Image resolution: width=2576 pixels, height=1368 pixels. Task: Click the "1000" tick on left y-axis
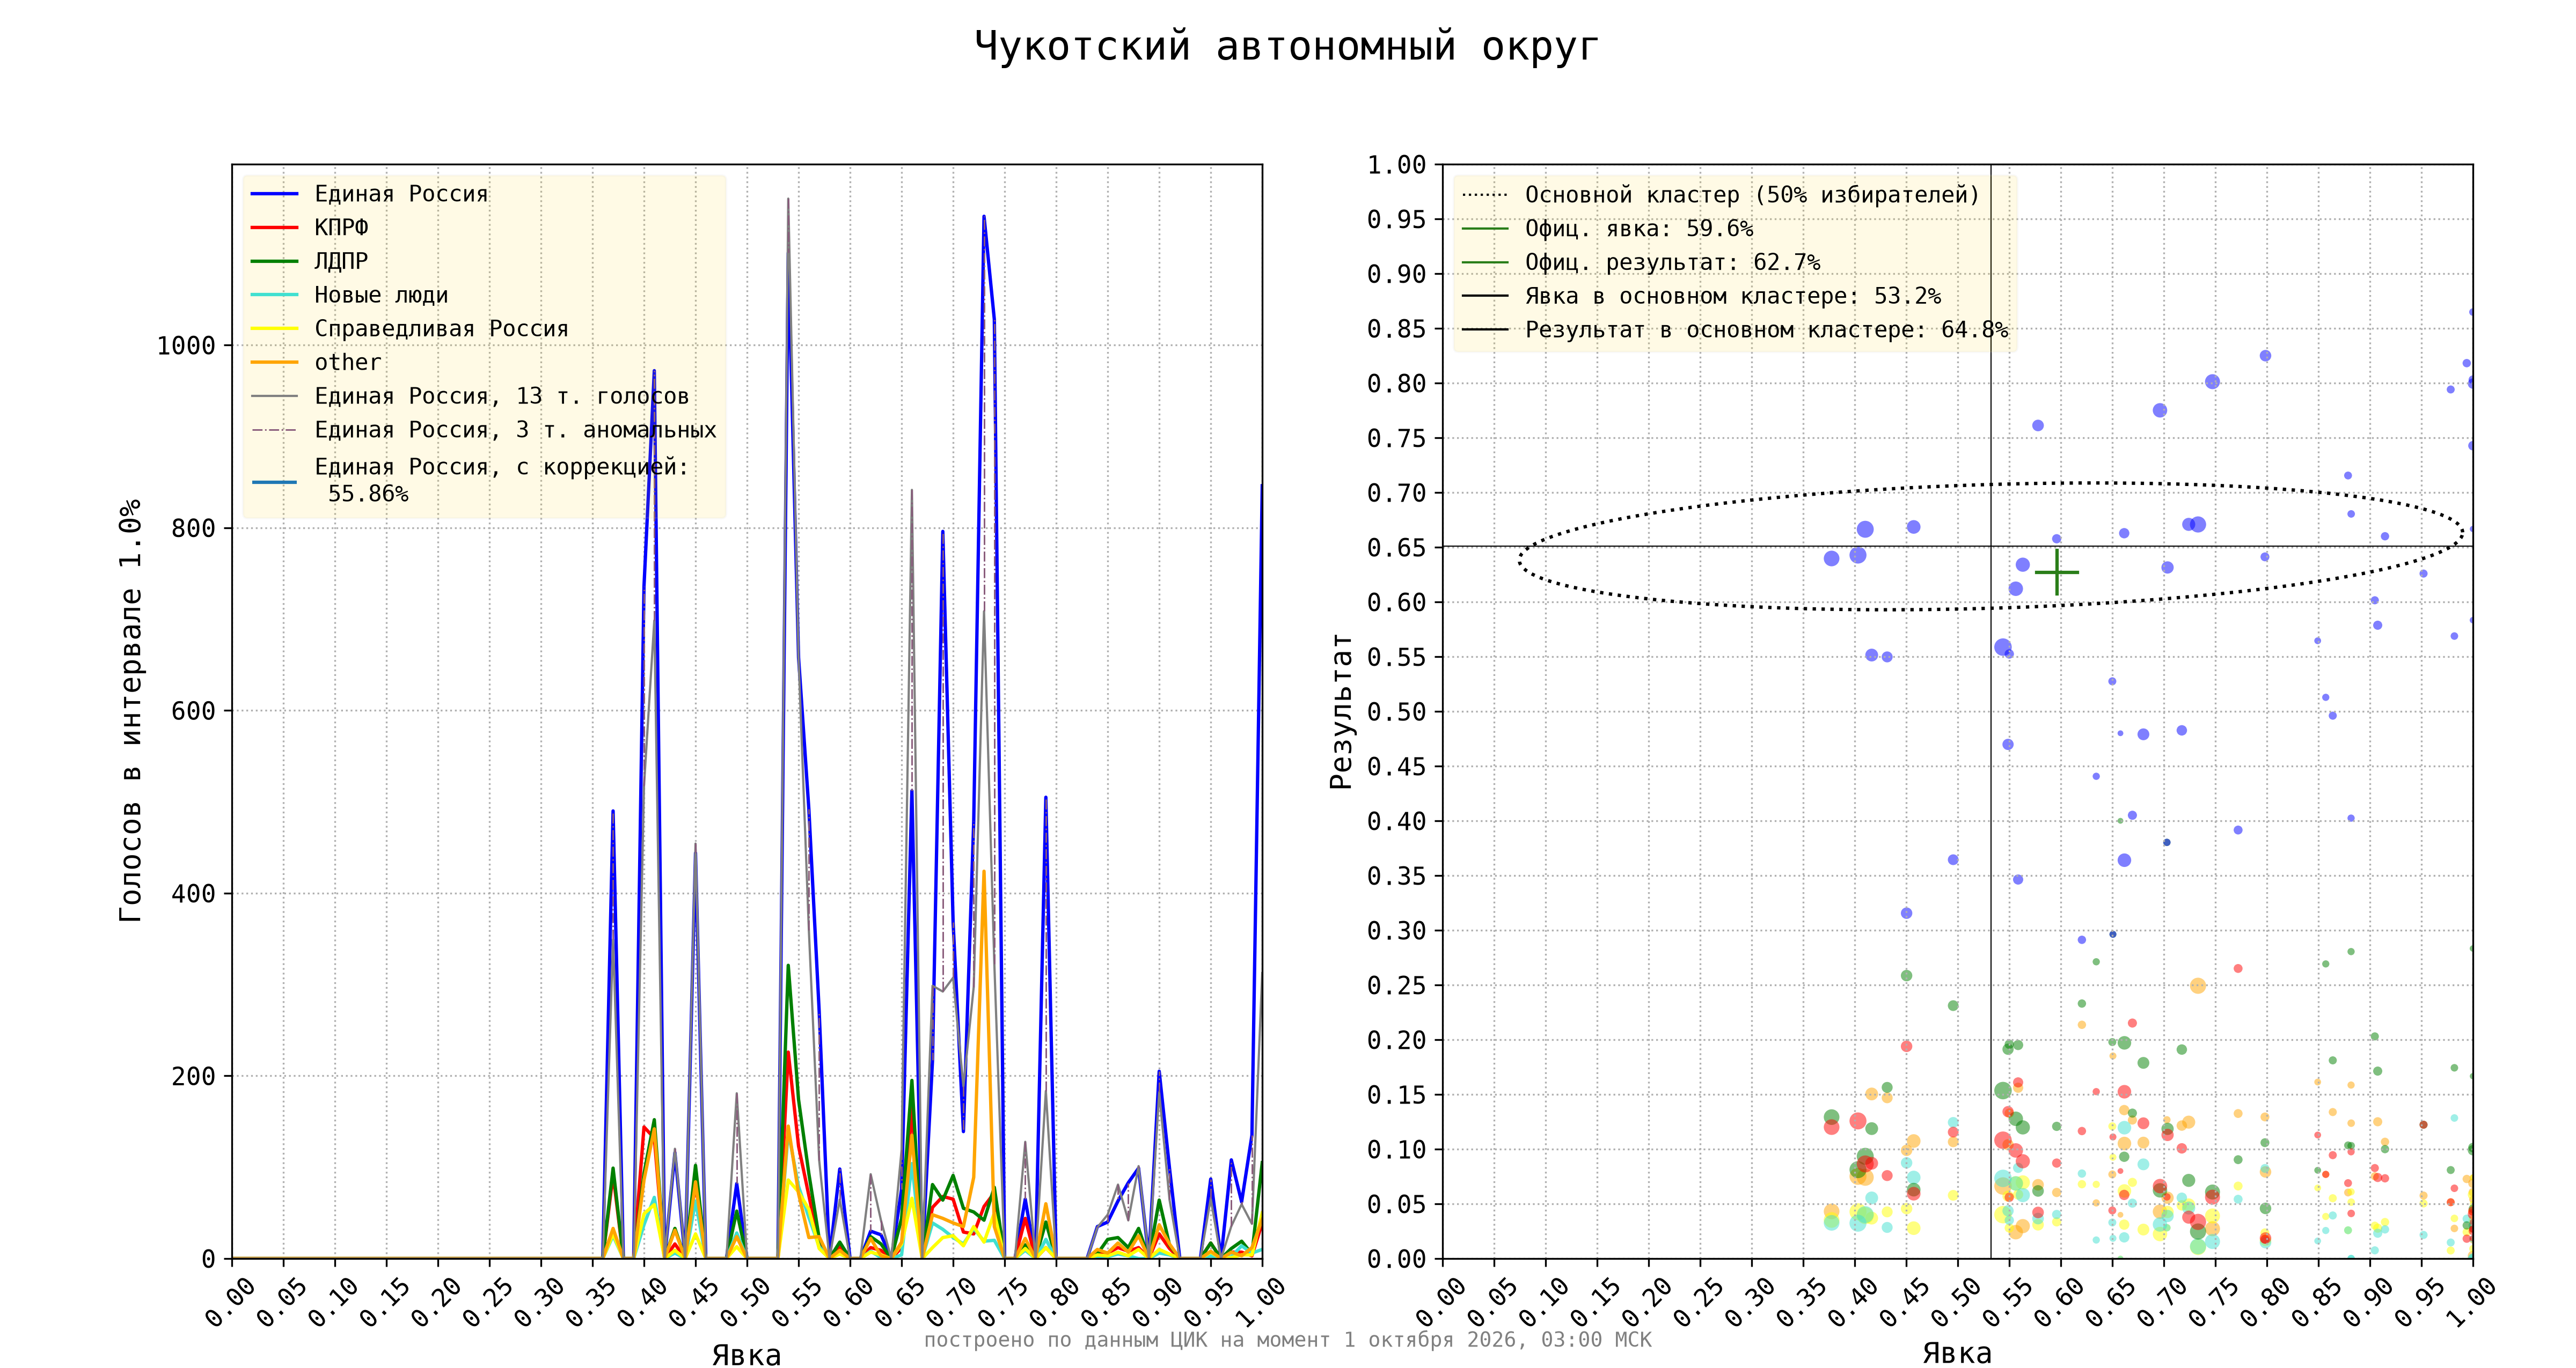tap(186, 346)
